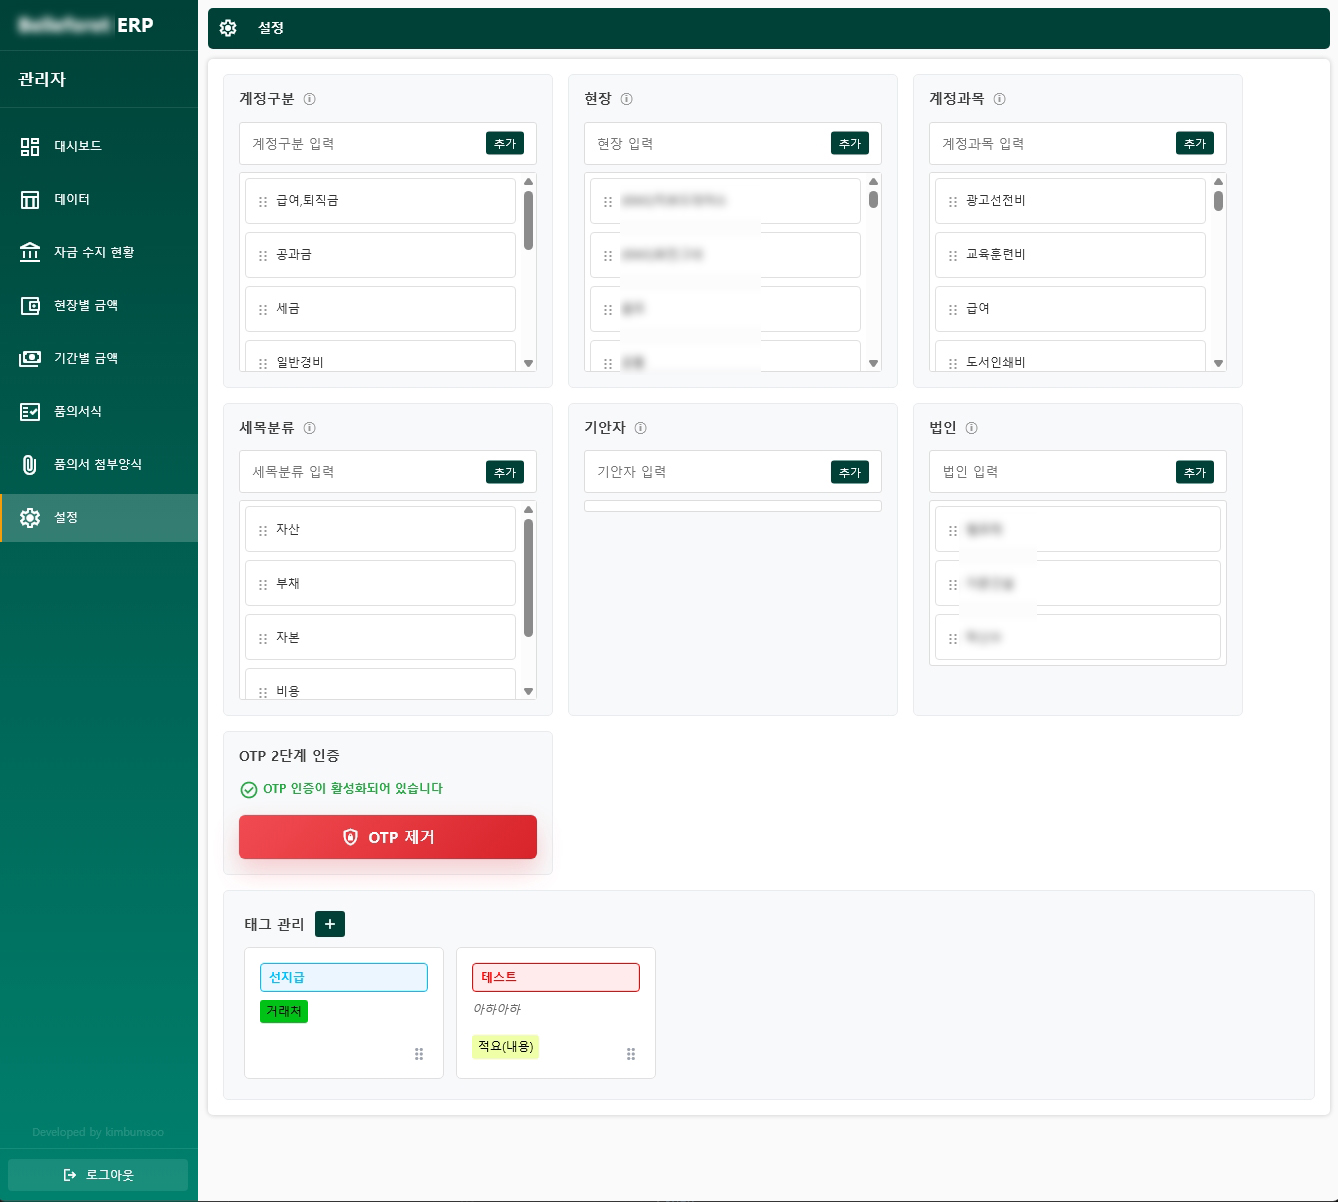This screenshot has width=1338, height=1202.
Task: Click the 설정 label in the top bar
Action: (272, 29)
